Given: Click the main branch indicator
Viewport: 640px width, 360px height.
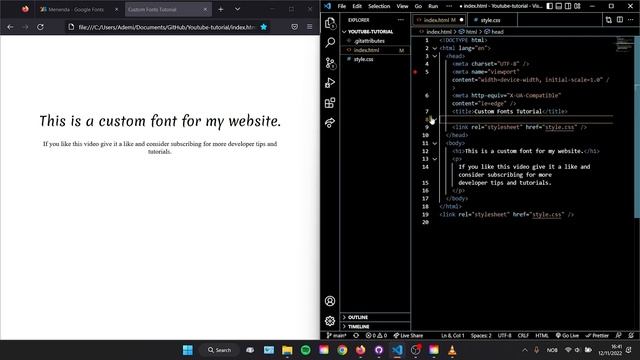Looking at the screenshot, I should click(336, 336).
